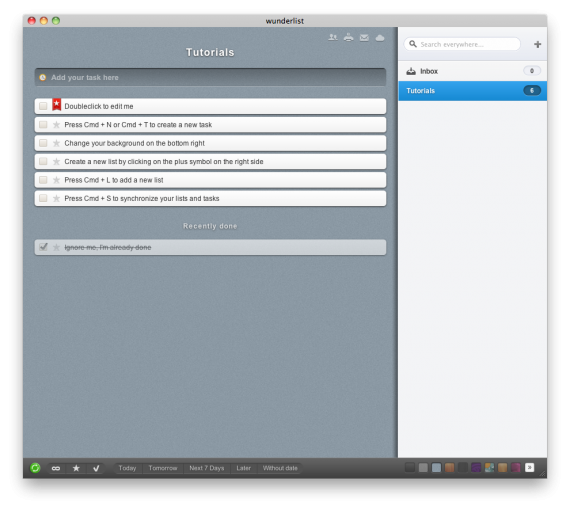570x510 pixels.
Task: Open the Inbox list
Action: (472, 71)
